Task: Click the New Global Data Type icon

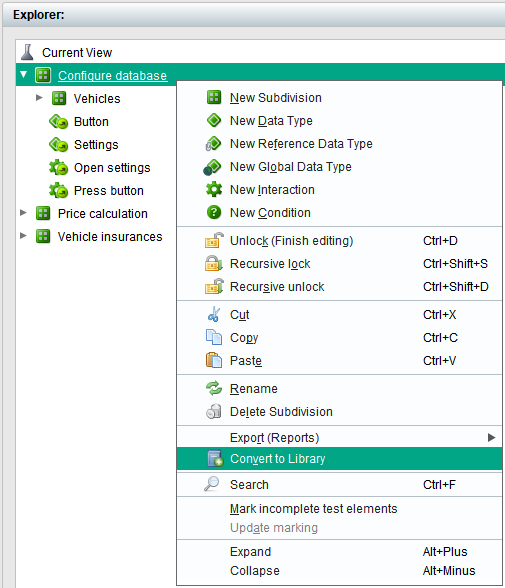Action: [212, 167]
